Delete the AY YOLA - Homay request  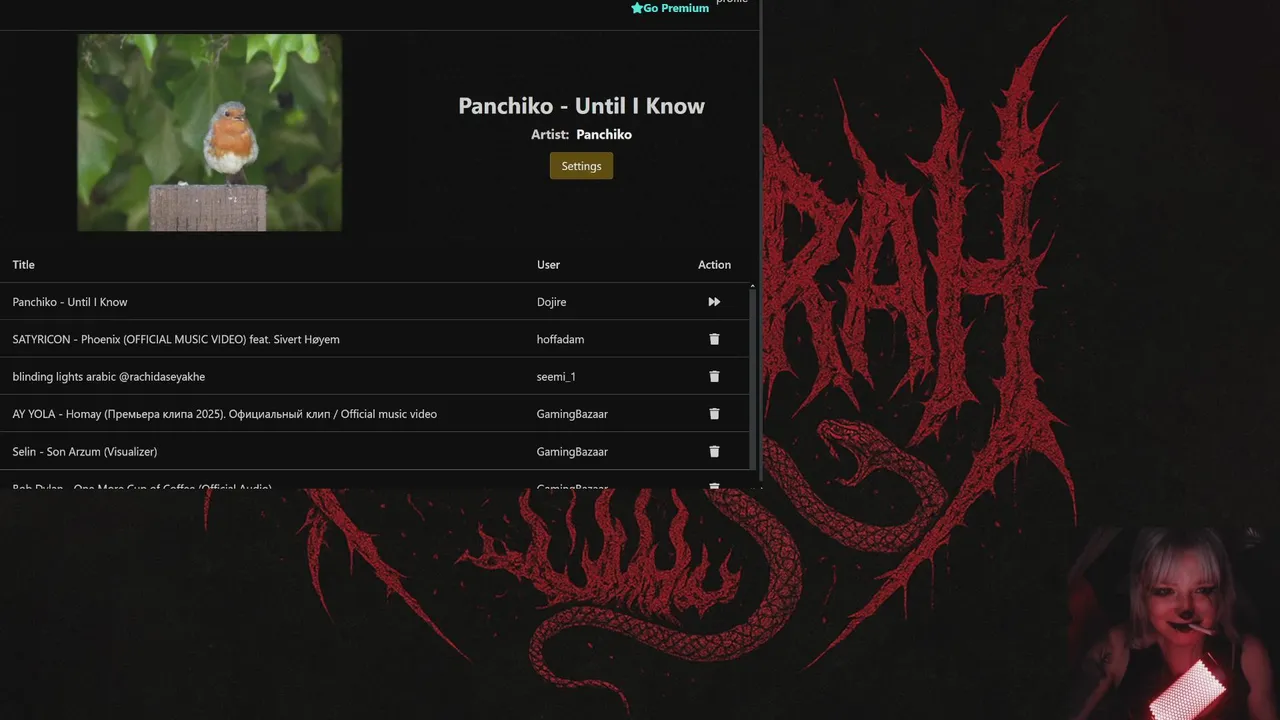[714, 414]
